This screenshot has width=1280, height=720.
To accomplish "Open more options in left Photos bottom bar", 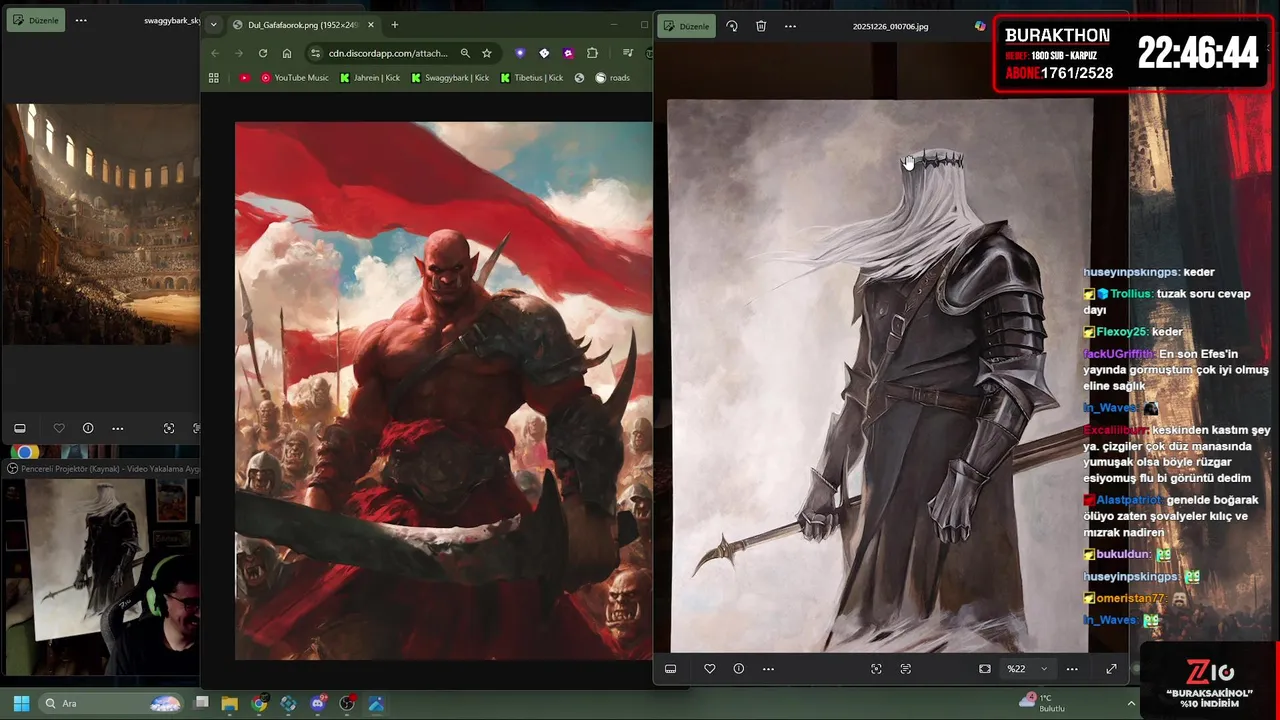I will click(118, 428).
